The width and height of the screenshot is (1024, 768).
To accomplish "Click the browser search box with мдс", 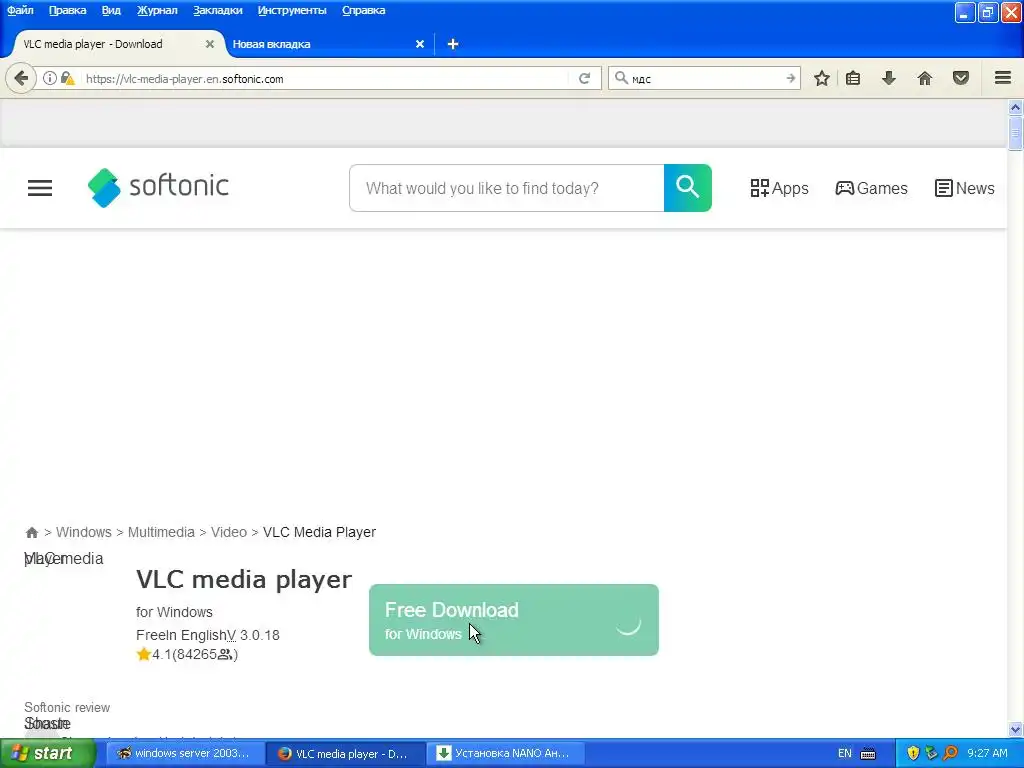I will tap(705, 79).
